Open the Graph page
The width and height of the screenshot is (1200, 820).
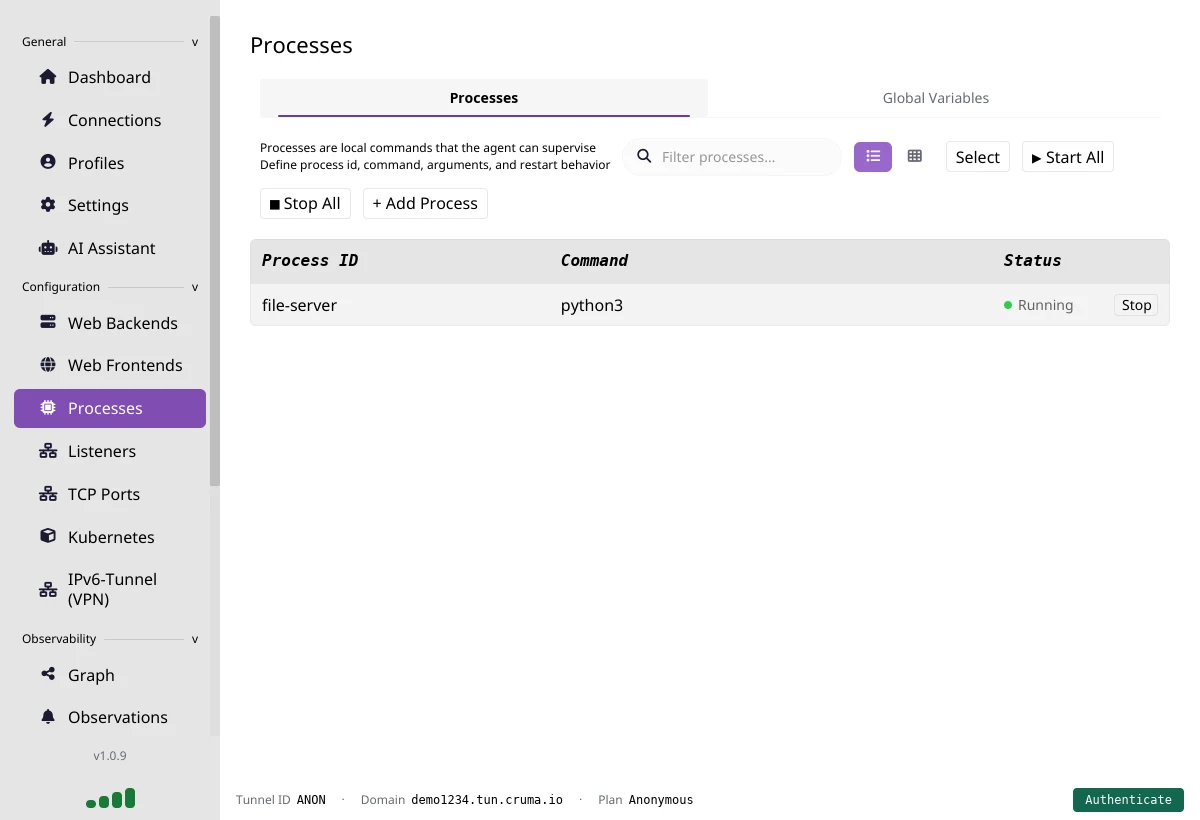tap(110, 675)
